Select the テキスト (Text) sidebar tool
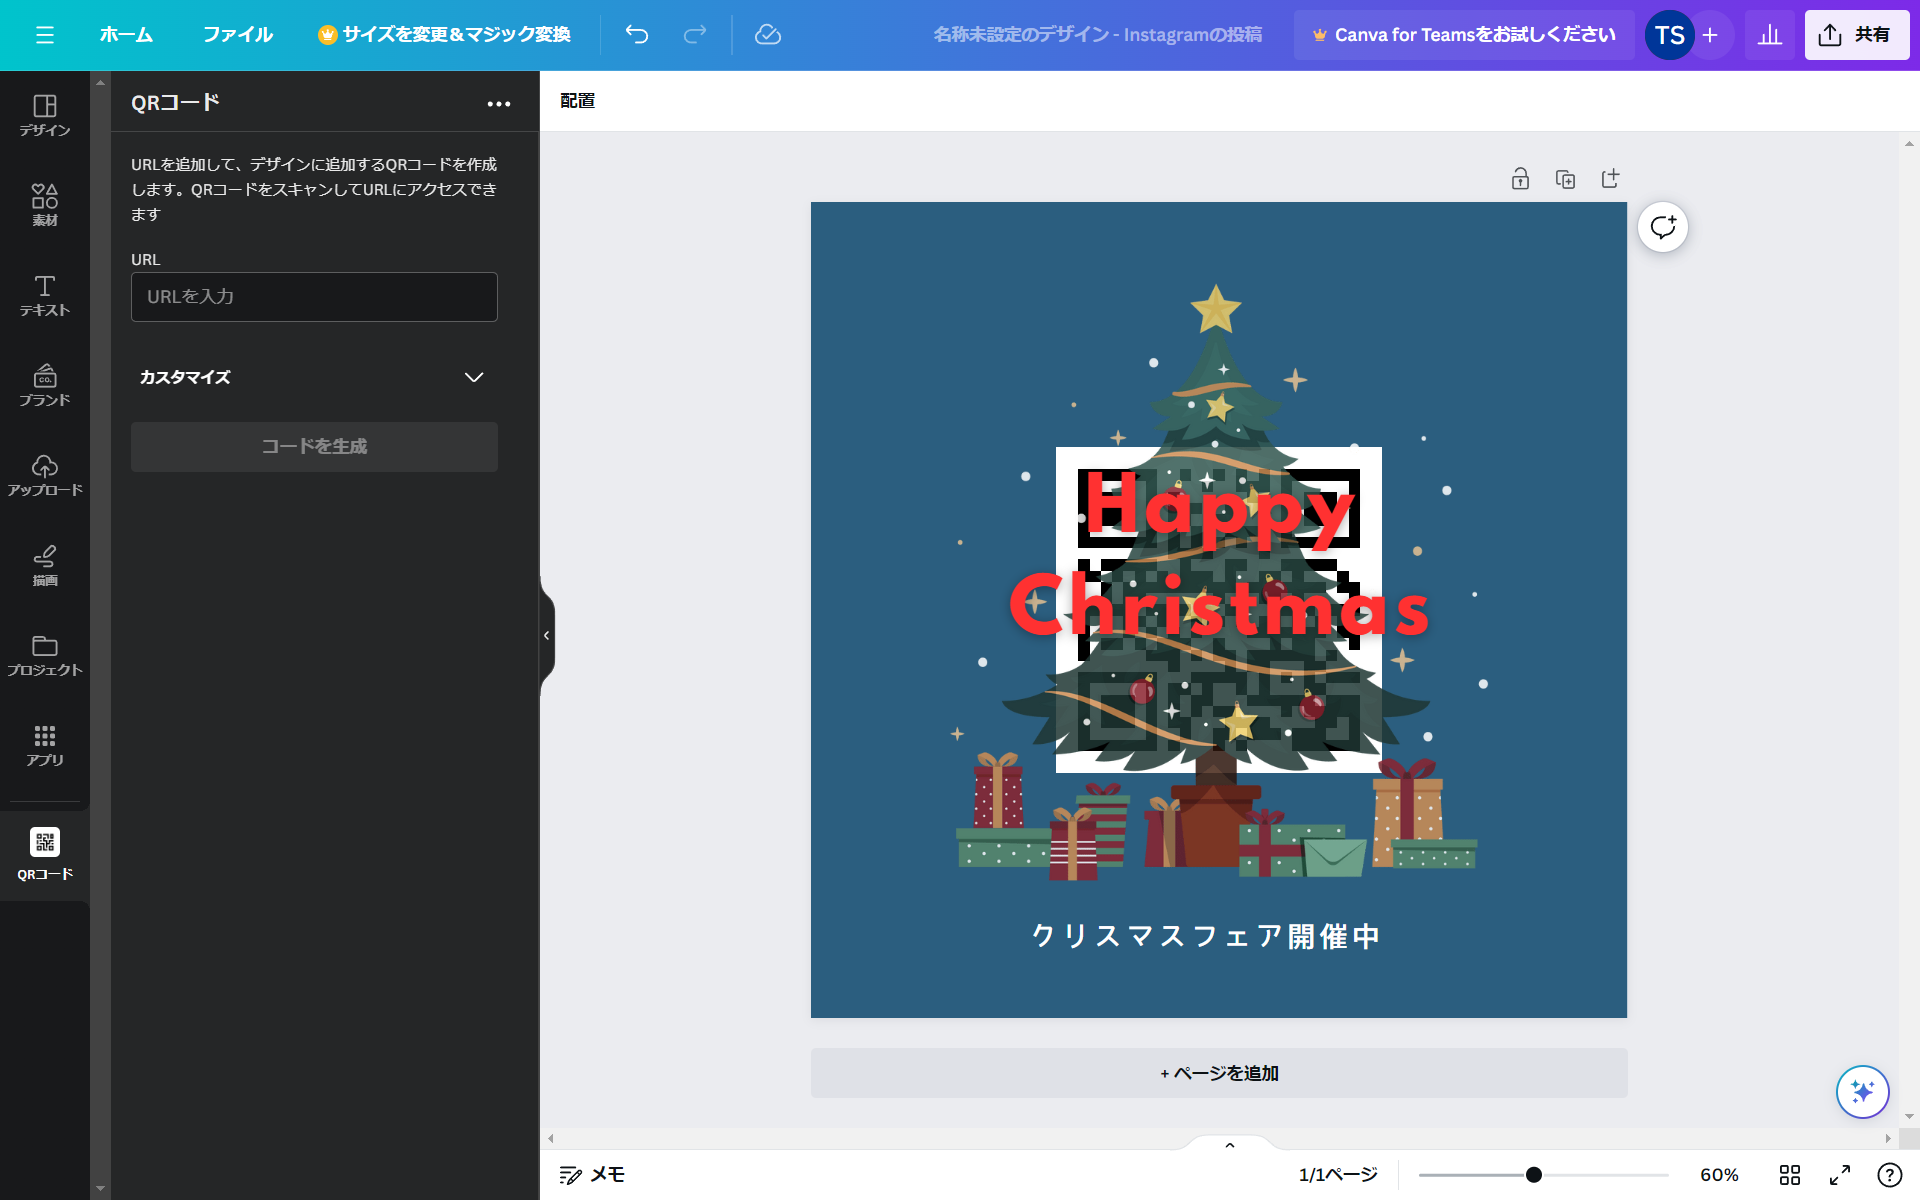 tap(44, 295)
